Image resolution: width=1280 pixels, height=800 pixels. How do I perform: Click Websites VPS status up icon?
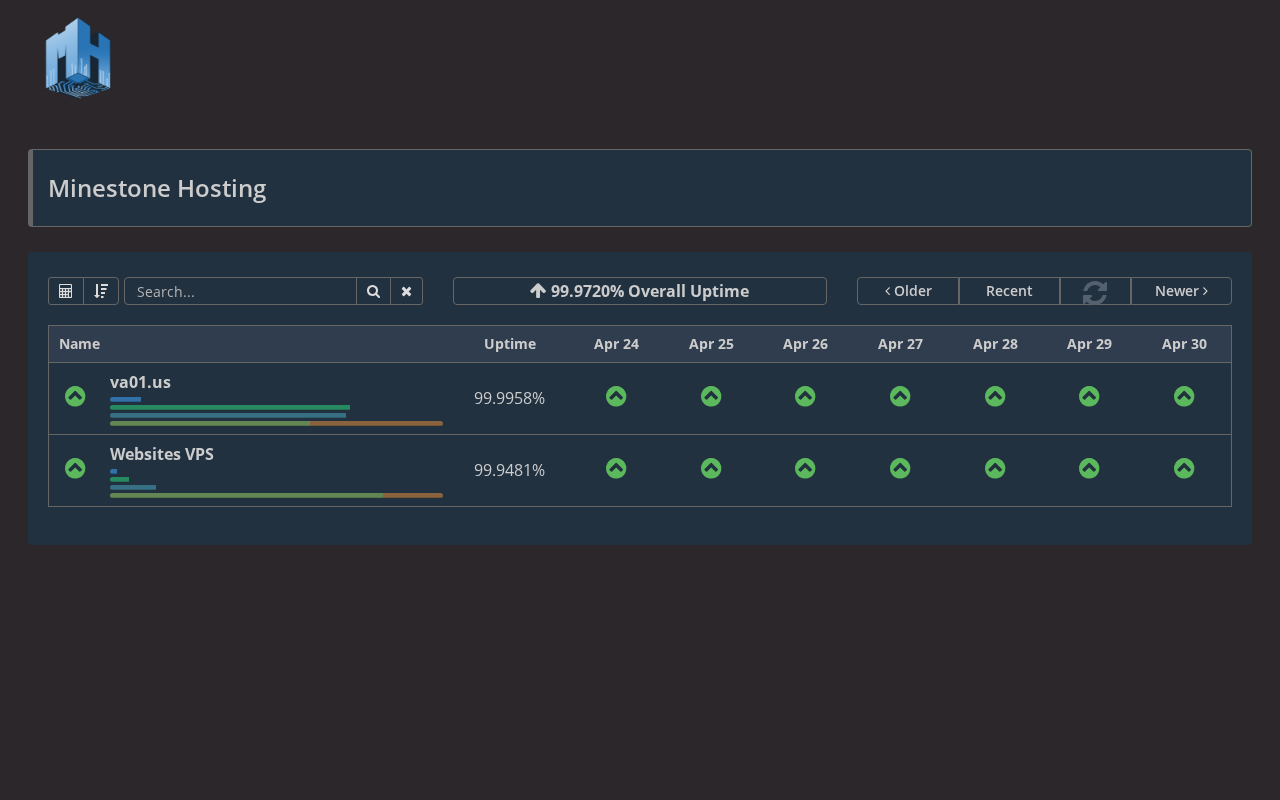click(x=75, y=469)
